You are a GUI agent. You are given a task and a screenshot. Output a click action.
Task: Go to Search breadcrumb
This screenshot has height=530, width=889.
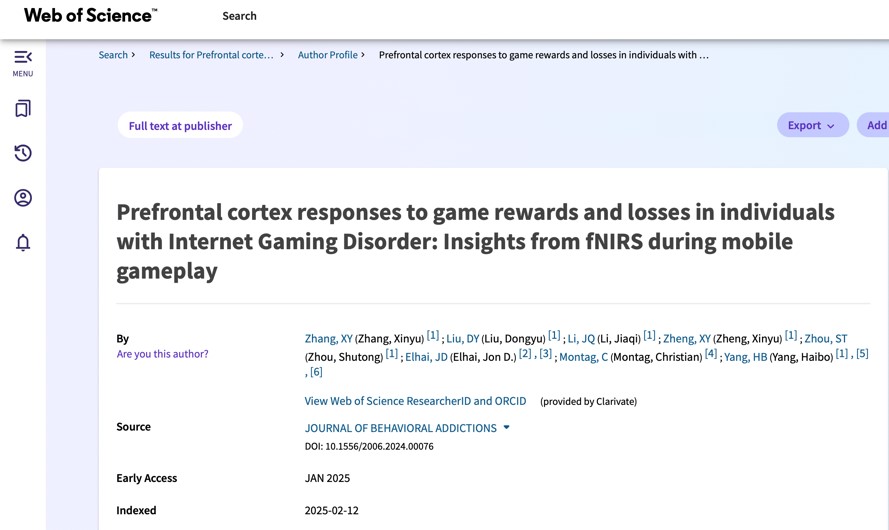click(113, 55)
